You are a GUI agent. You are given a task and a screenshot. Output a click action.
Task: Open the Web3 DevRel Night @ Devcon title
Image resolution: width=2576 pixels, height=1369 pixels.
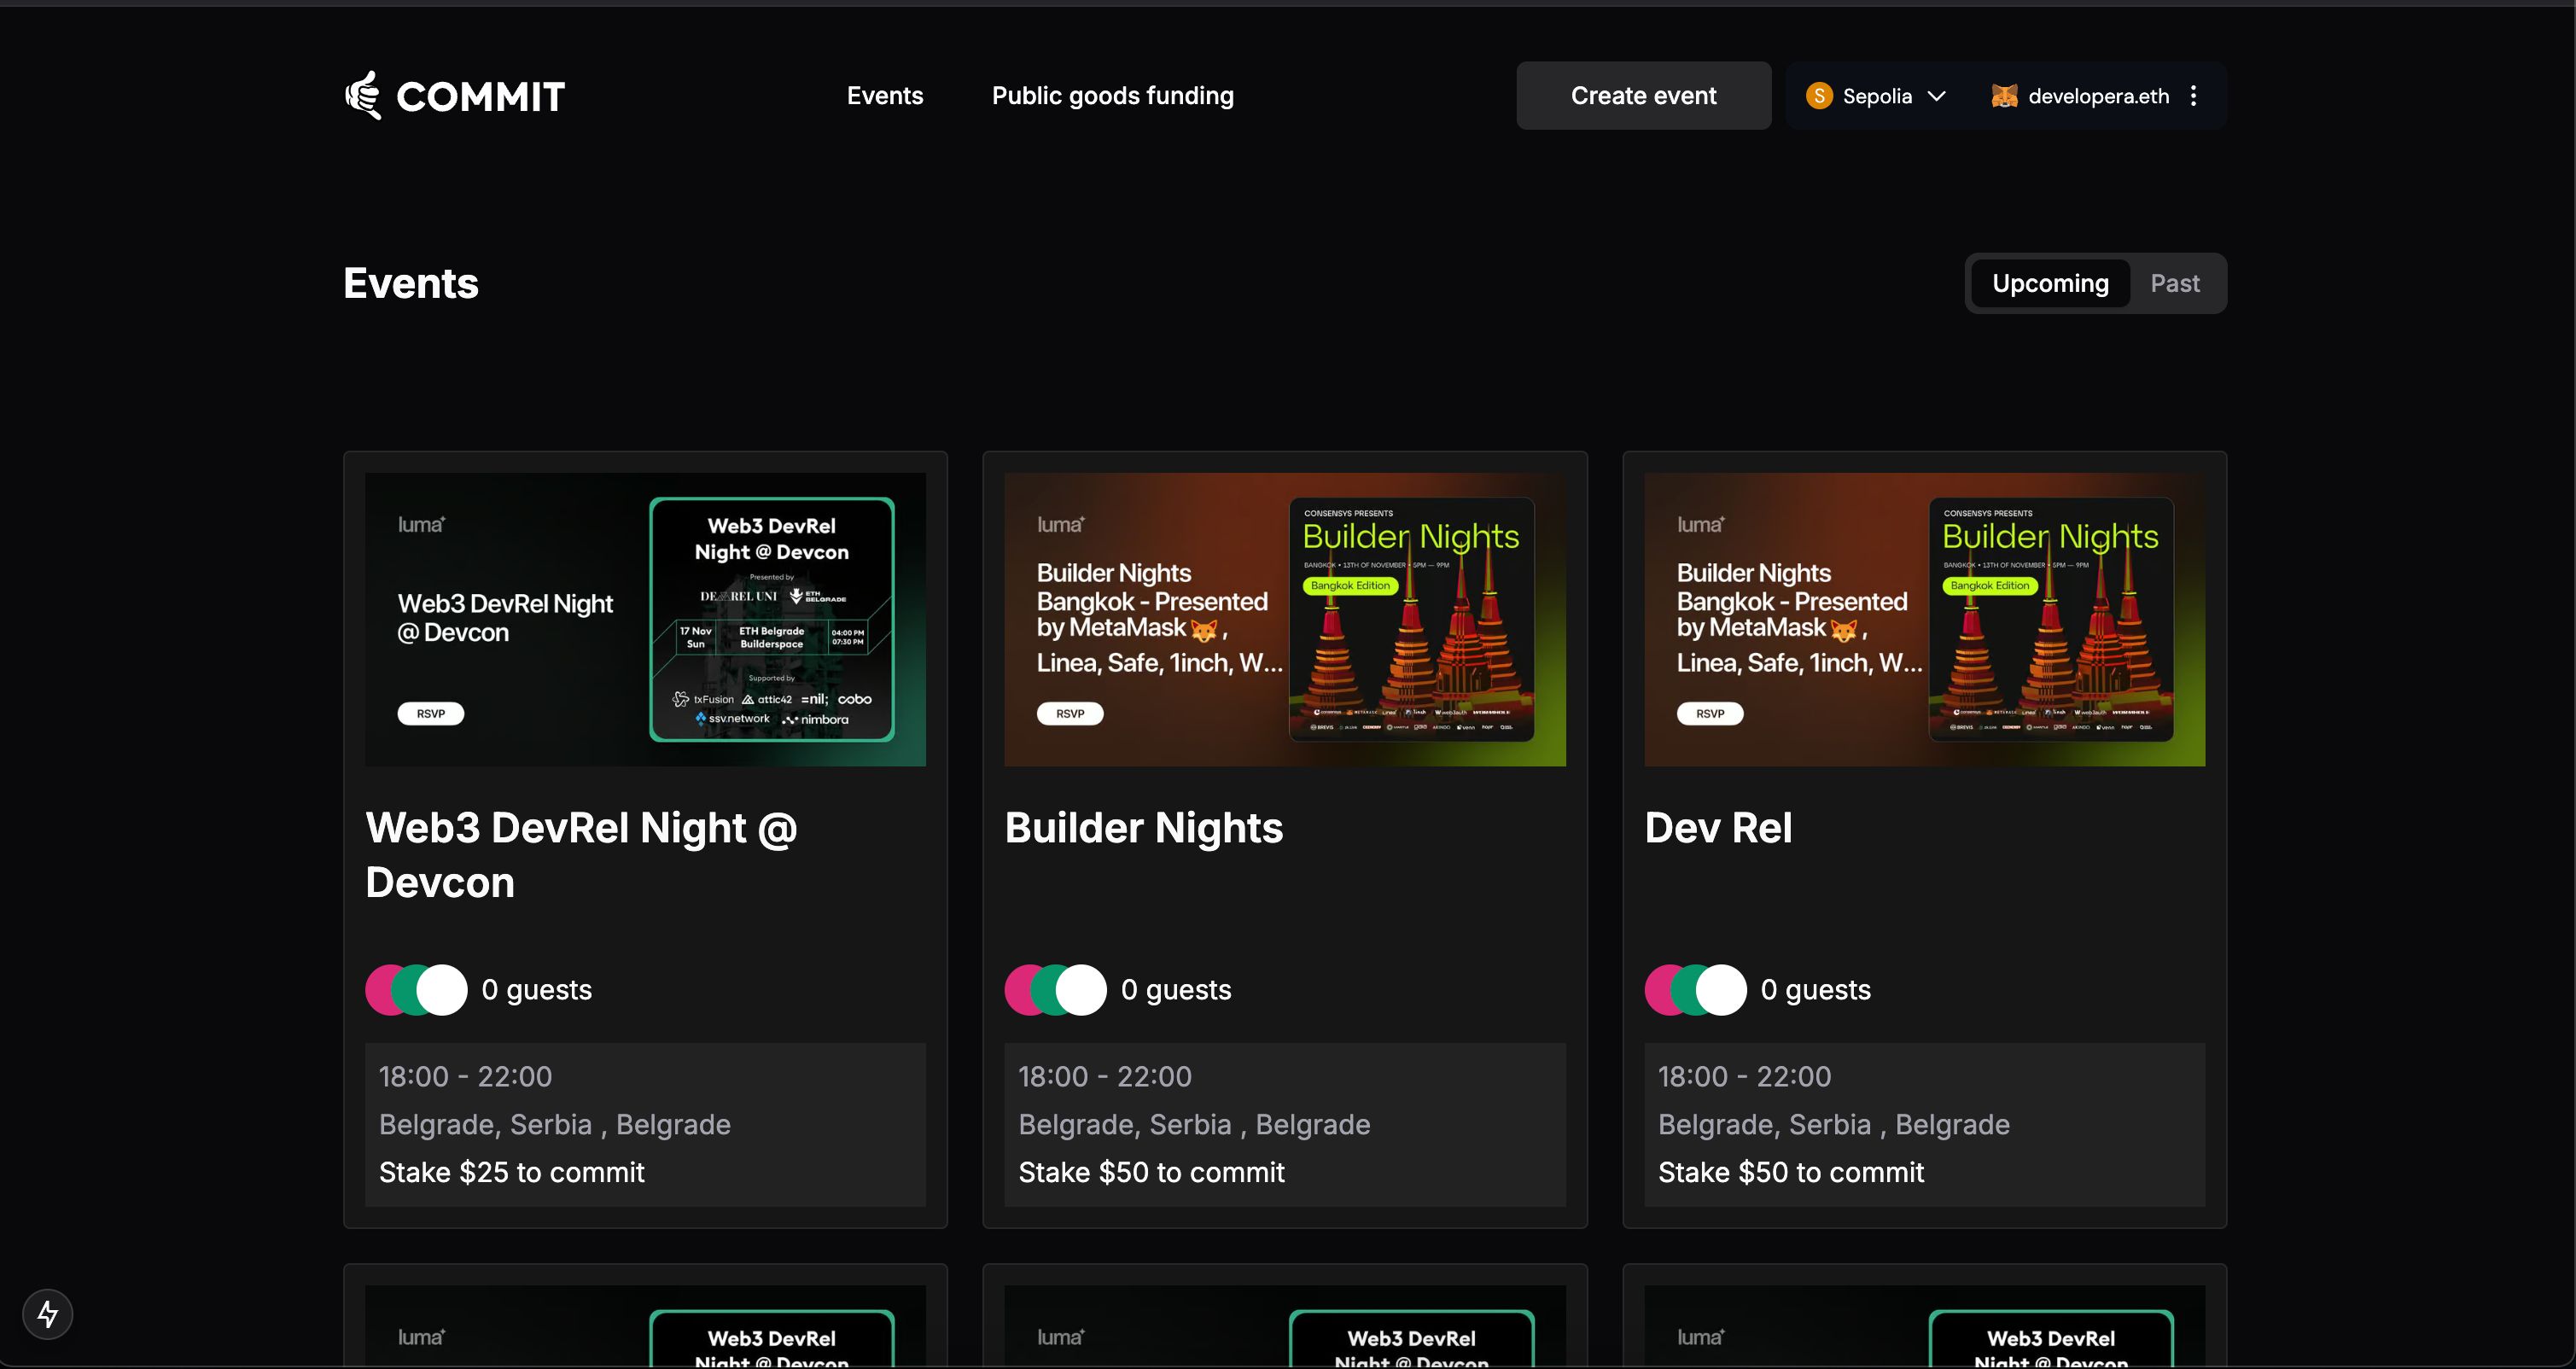[x=582, y=855]
